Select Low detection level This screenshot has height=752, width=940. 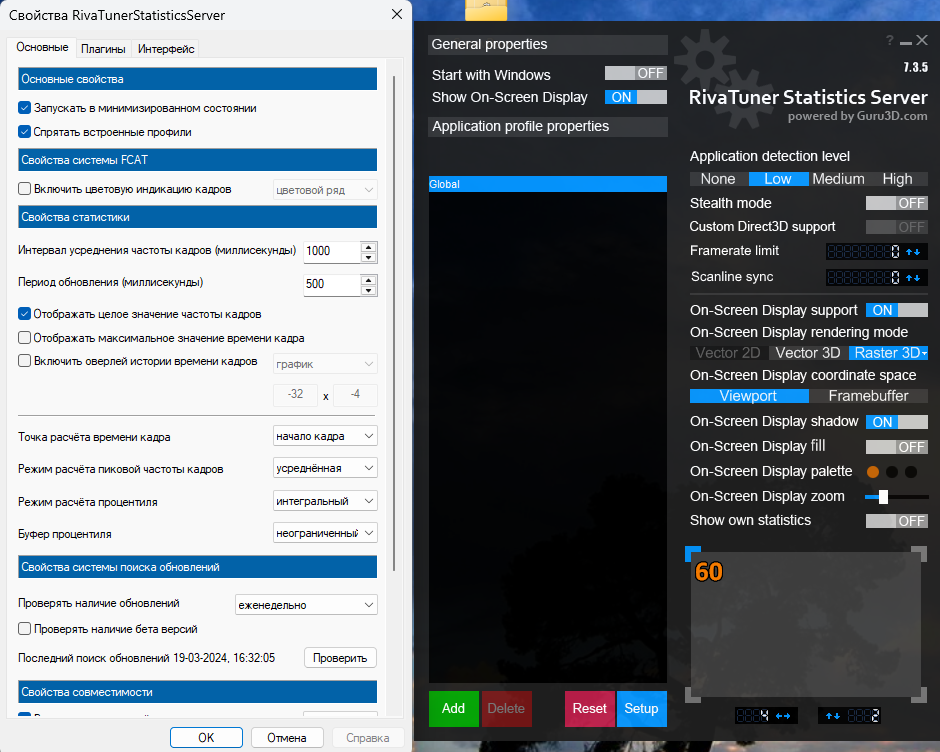(778, 179)
